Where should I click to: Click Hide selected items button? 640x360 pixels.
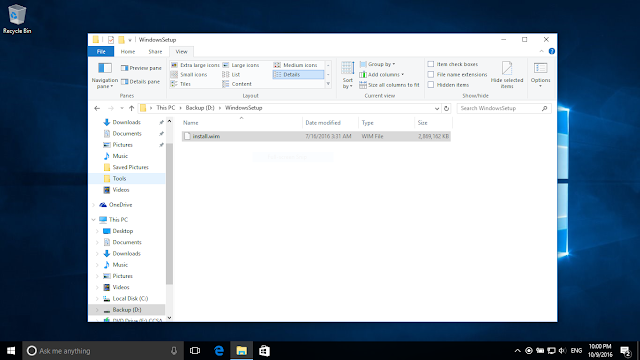(507, 75)
